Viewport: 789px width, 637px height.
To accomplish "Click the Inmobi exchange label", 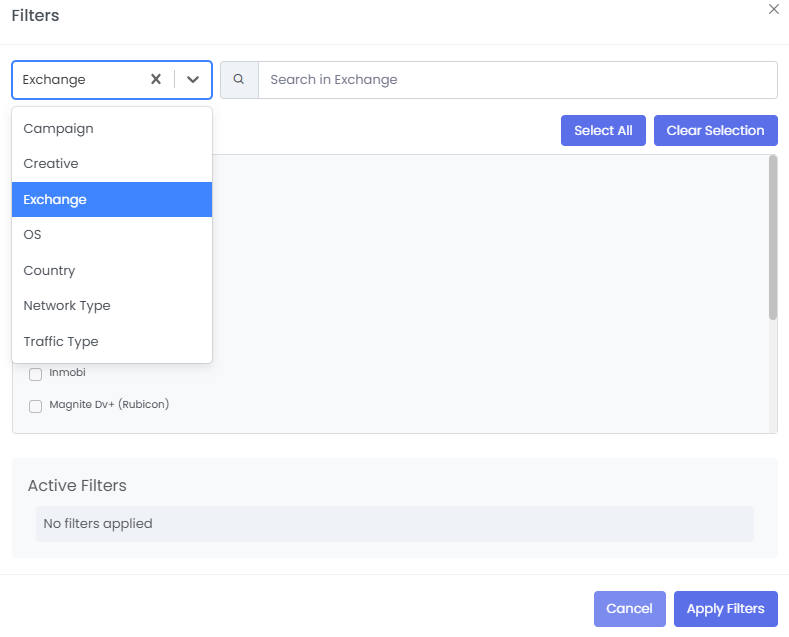I will pos(67,373).
